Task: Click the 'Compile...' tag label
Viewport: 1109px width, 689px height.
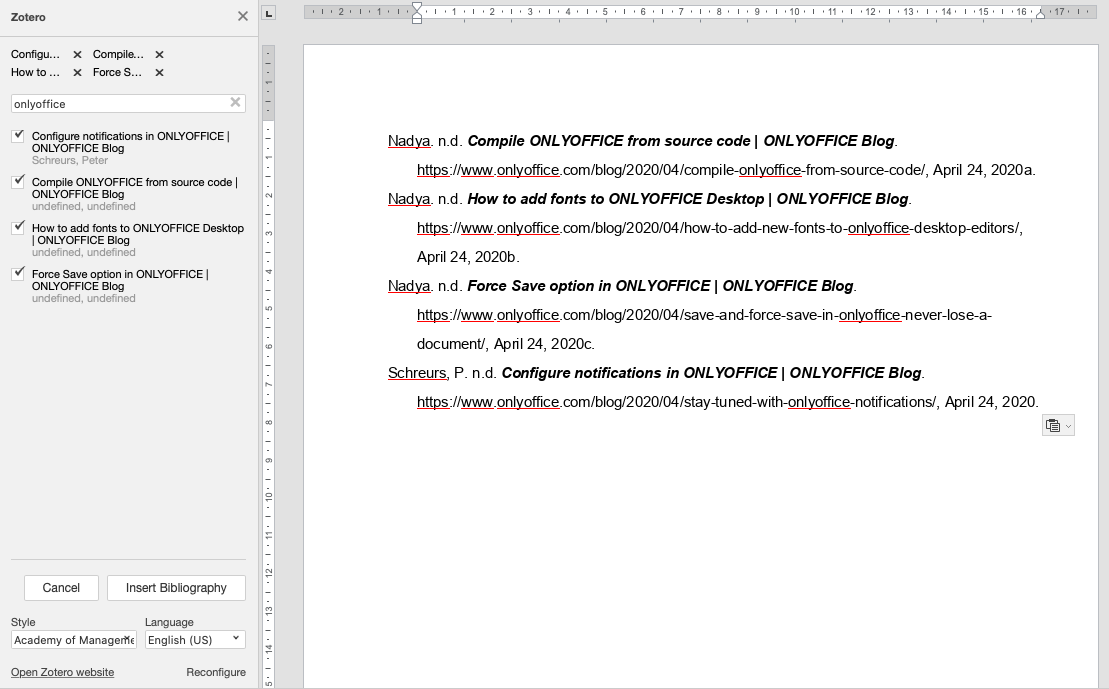Action: point(118,54)
